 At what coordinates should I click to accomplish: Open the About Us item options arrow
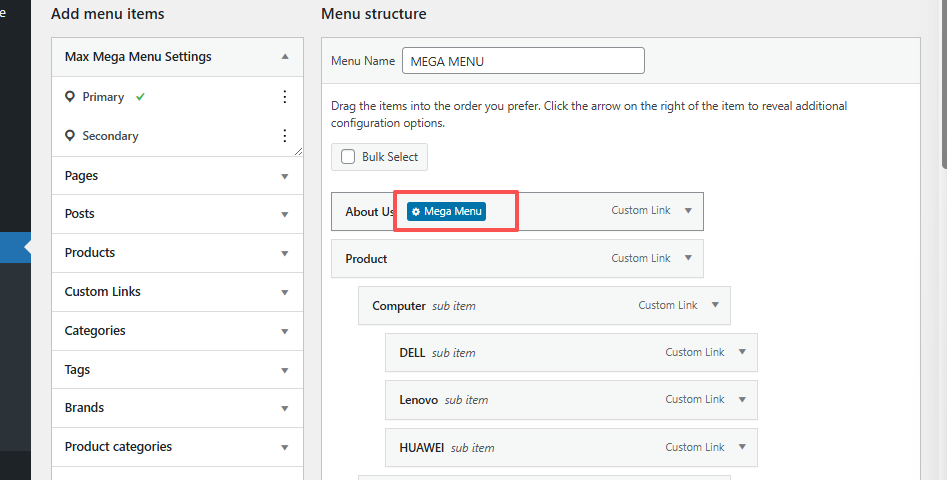click(x=688, y=211)
